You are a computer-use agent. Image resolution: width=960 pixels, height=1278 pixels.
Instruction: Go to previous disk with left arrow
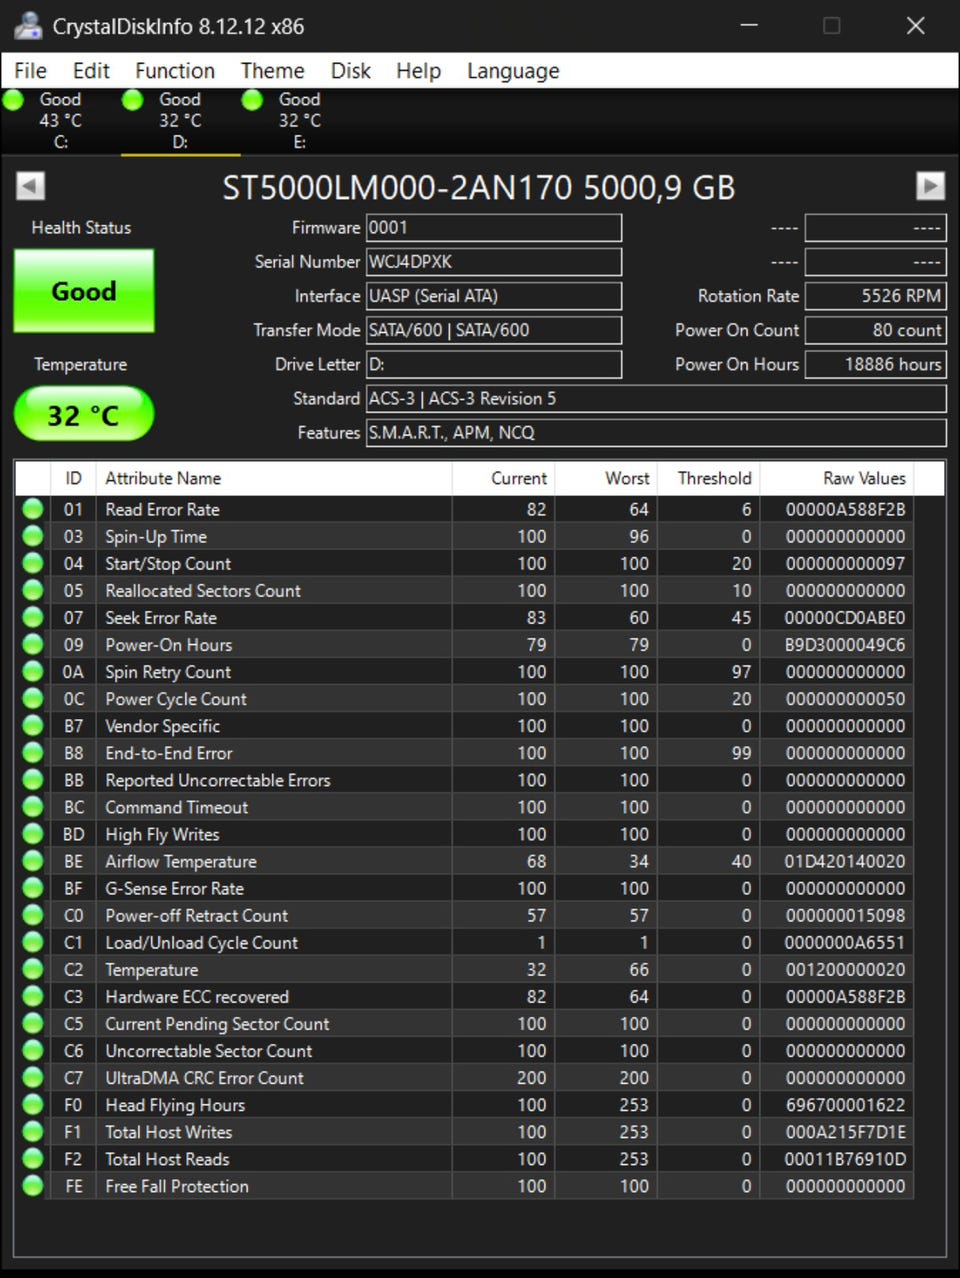[x=31, y=186]
